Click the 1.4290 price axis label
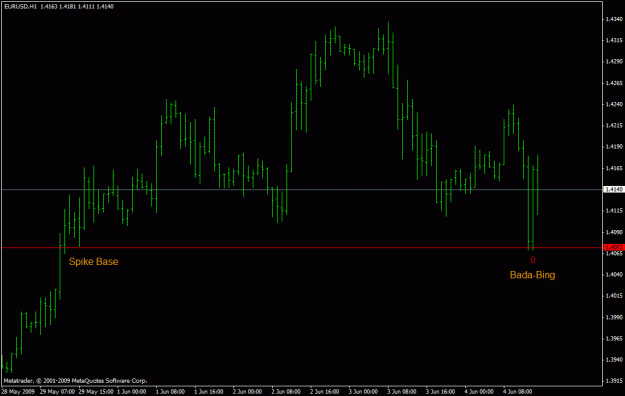The height and width of the screenshot is (396, 625). 614,62
